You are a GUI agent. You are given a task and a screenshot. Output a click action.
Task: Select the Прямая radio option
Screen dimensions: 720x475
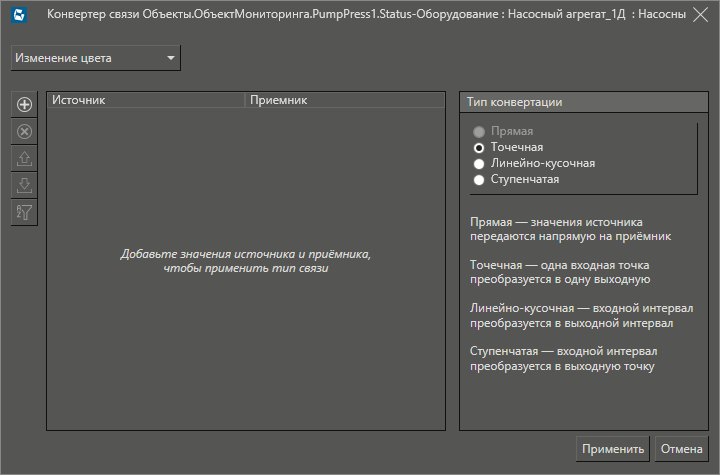click(x=480, y=131)
